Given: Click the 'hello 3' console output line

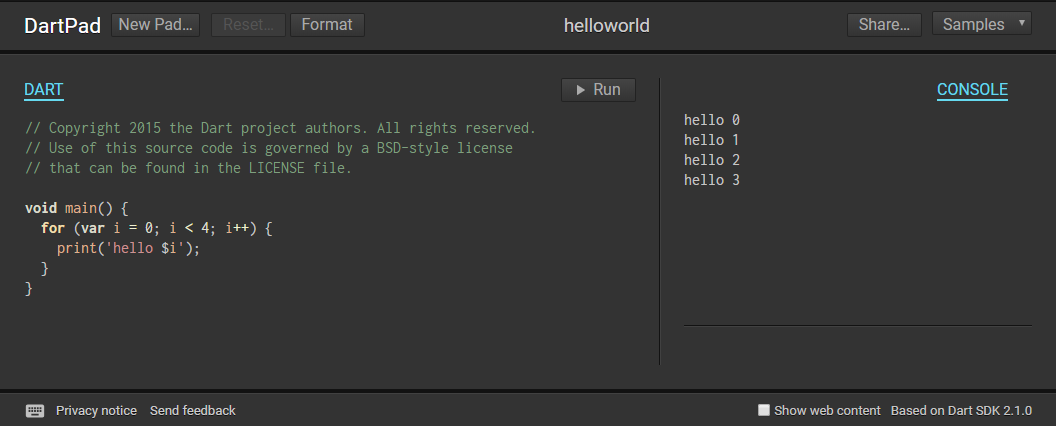Looking at the screenshot, I should click(x=712, y=180).
